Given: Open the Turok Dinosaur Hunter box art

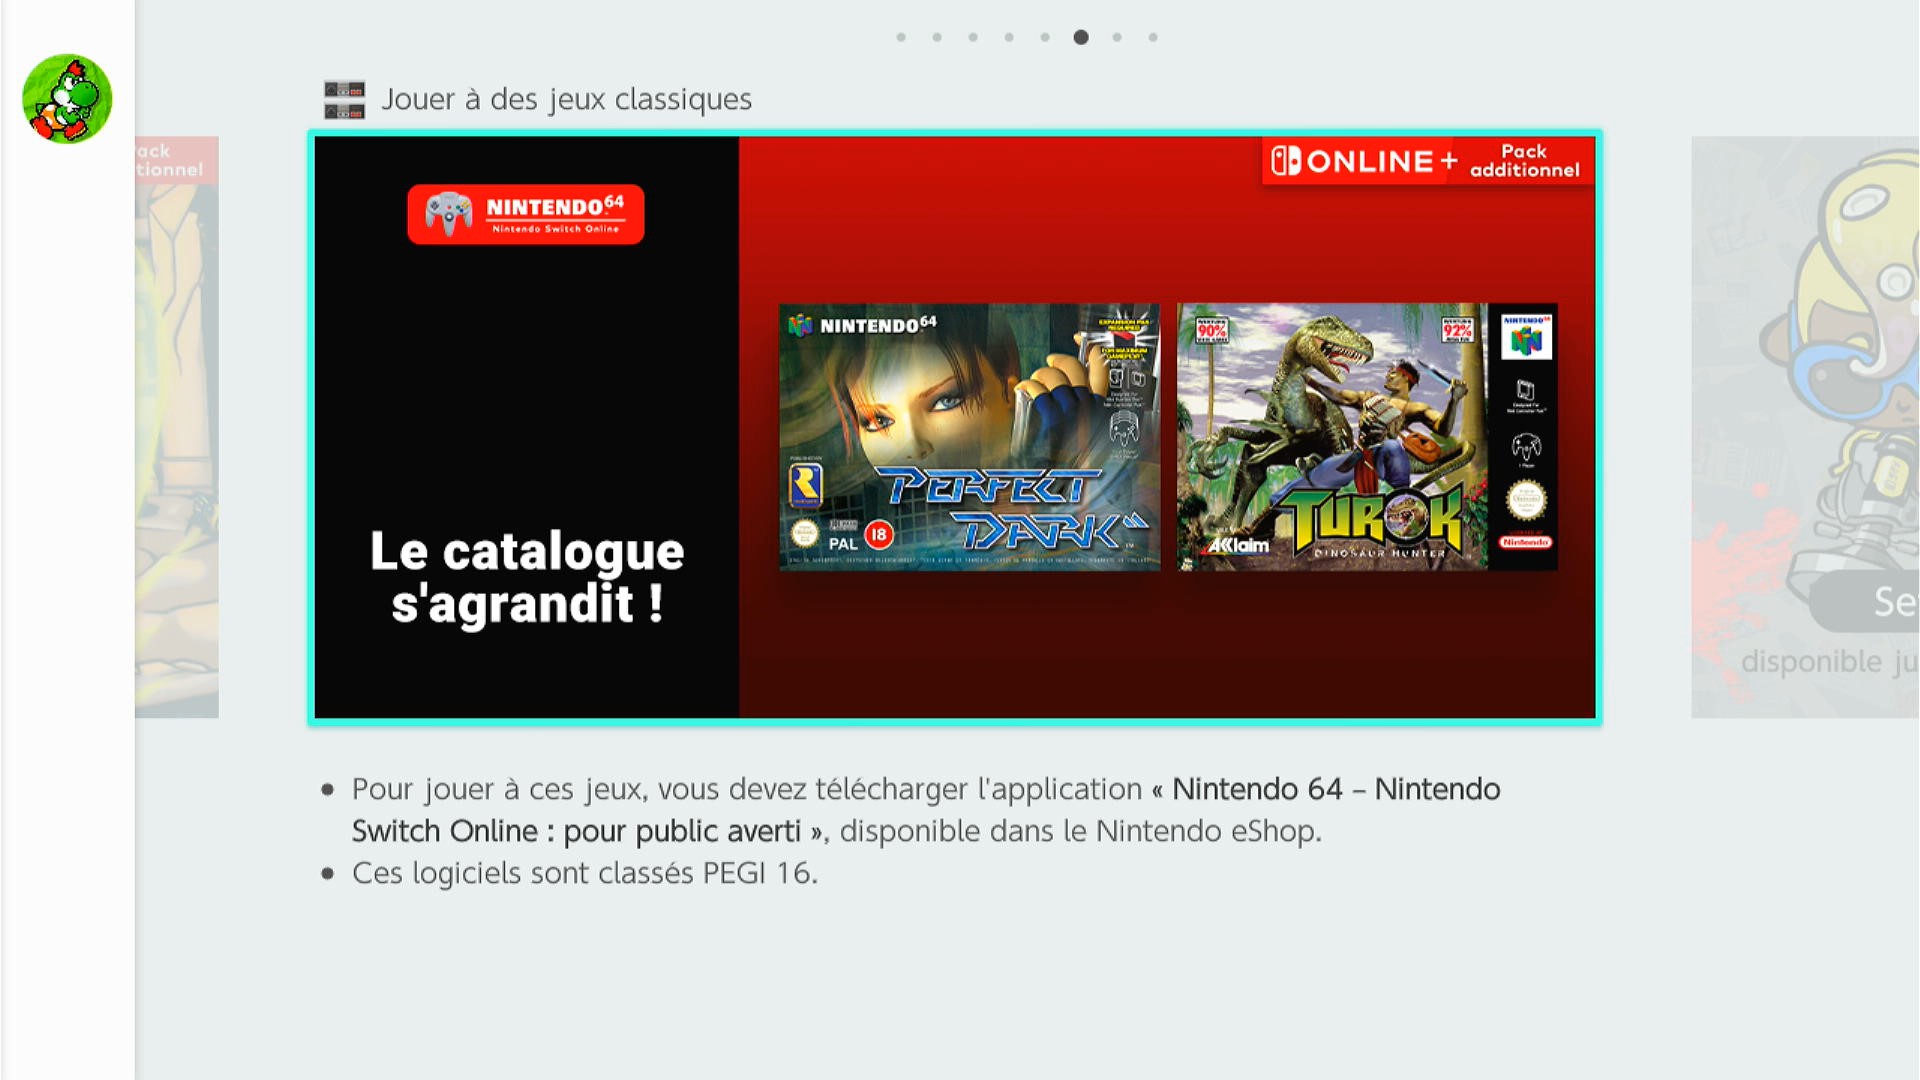Looking at the screenshot, I should [1367, 437].
